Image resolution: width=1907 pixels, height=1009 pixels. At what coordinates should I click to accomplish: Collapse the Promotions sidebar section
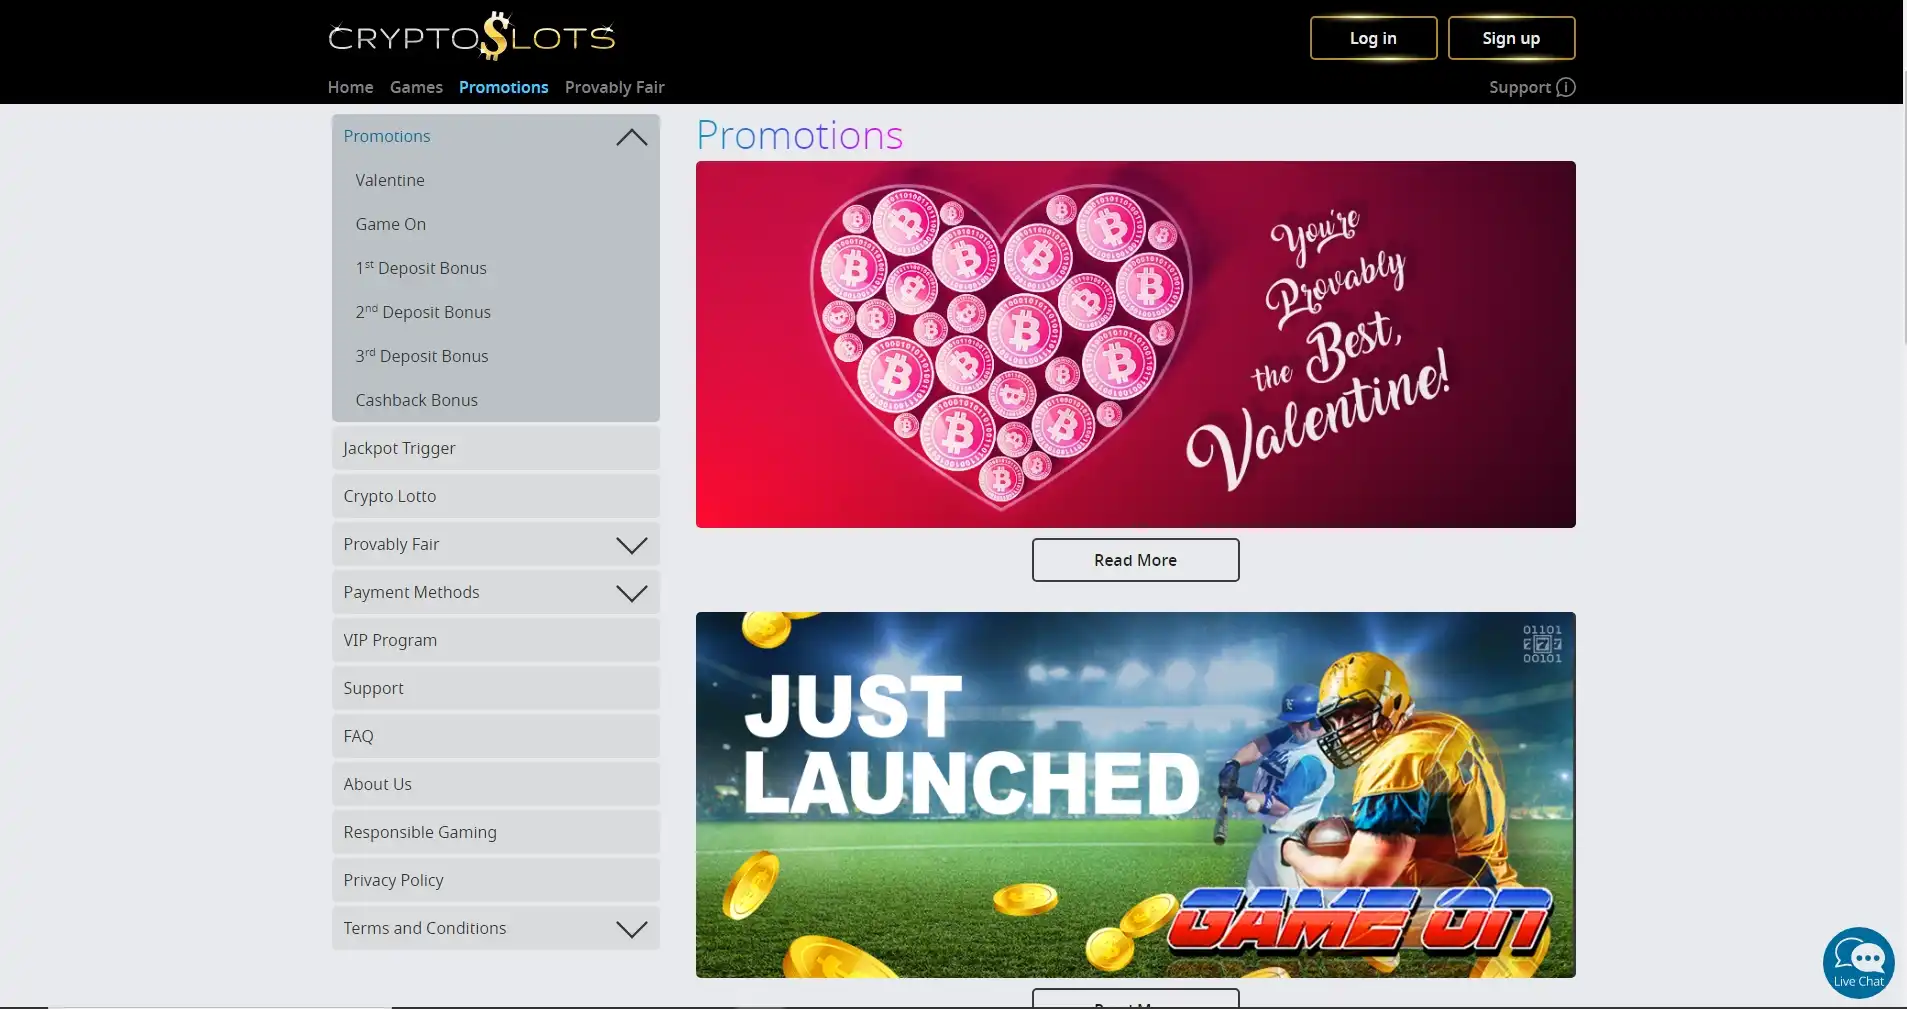pos(631,137)
